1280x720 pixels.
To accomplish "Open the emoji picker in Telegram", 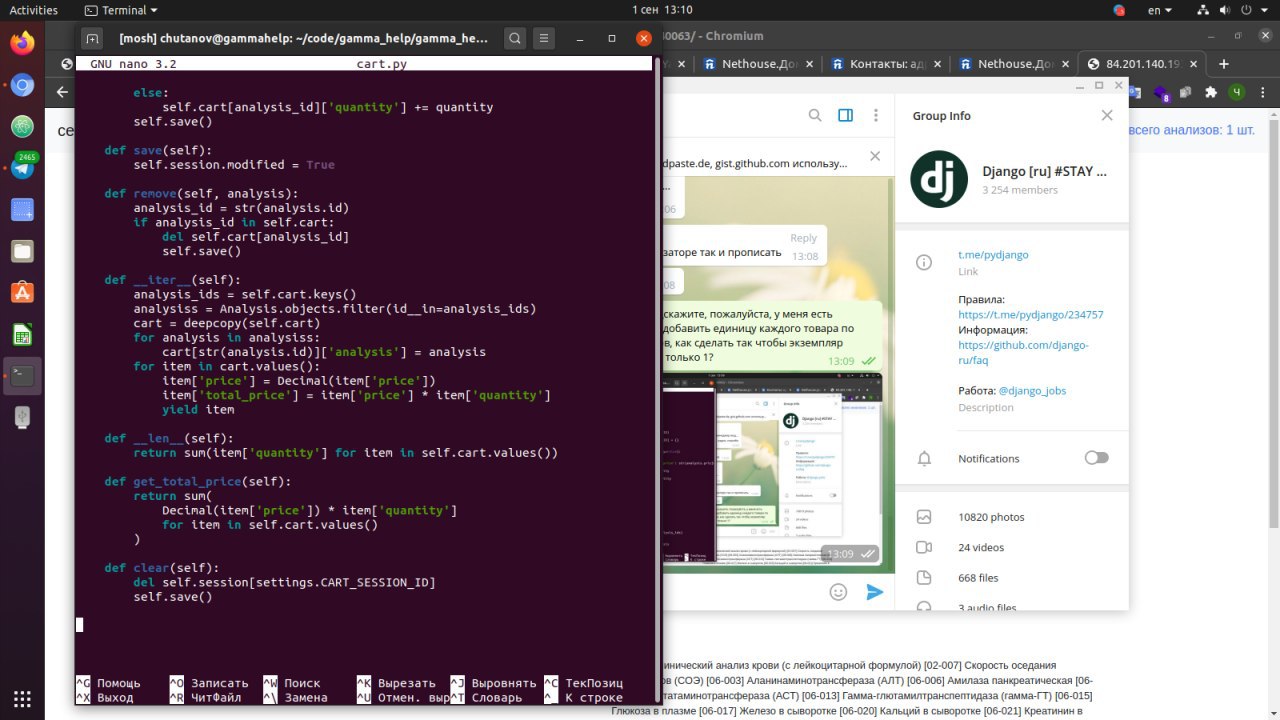I will [839, 592].
